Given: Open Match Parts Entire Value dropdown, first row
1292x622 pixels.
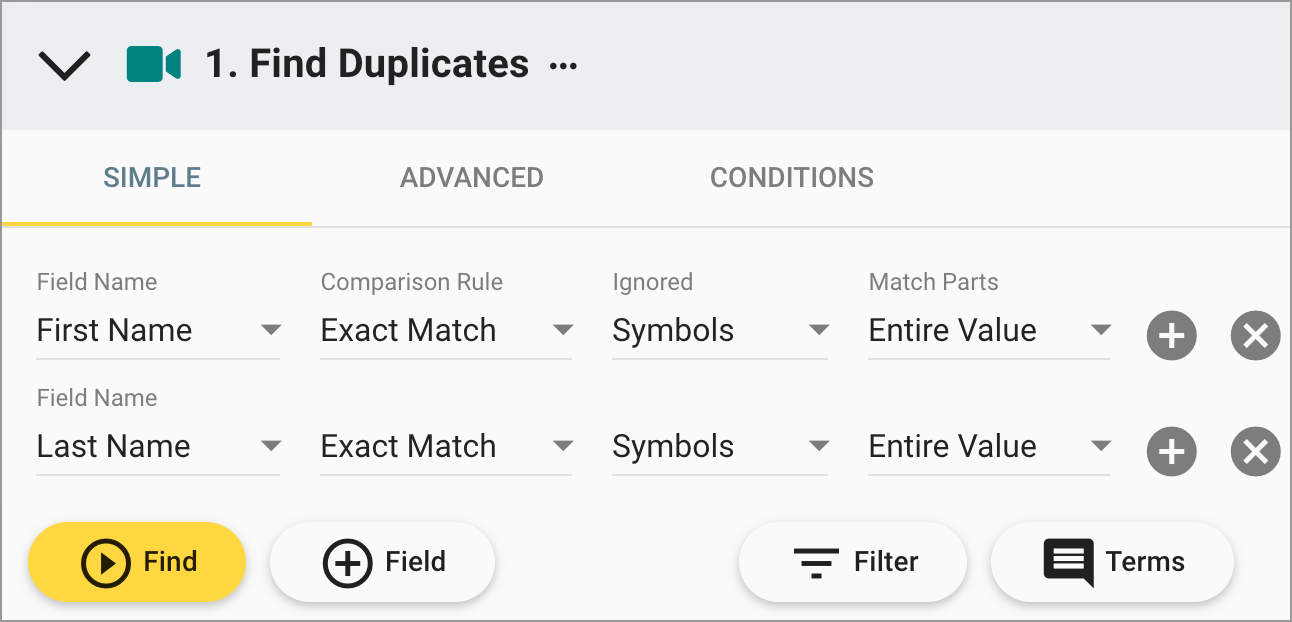Looking at the screenshot, I should point(989,331).
